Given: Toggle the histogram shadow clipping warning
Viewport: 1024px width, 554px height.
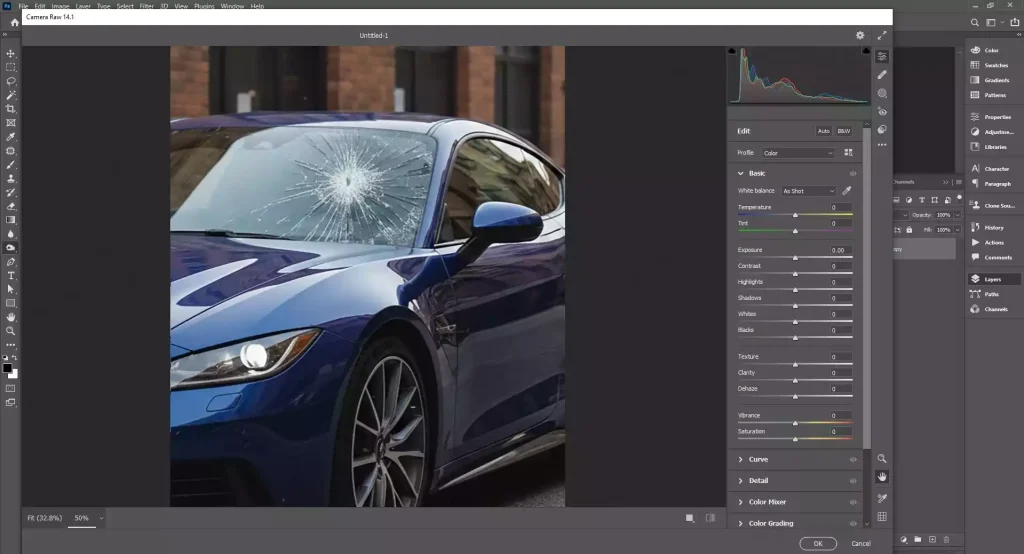Looking at the screenshot, I should (732, 51).
